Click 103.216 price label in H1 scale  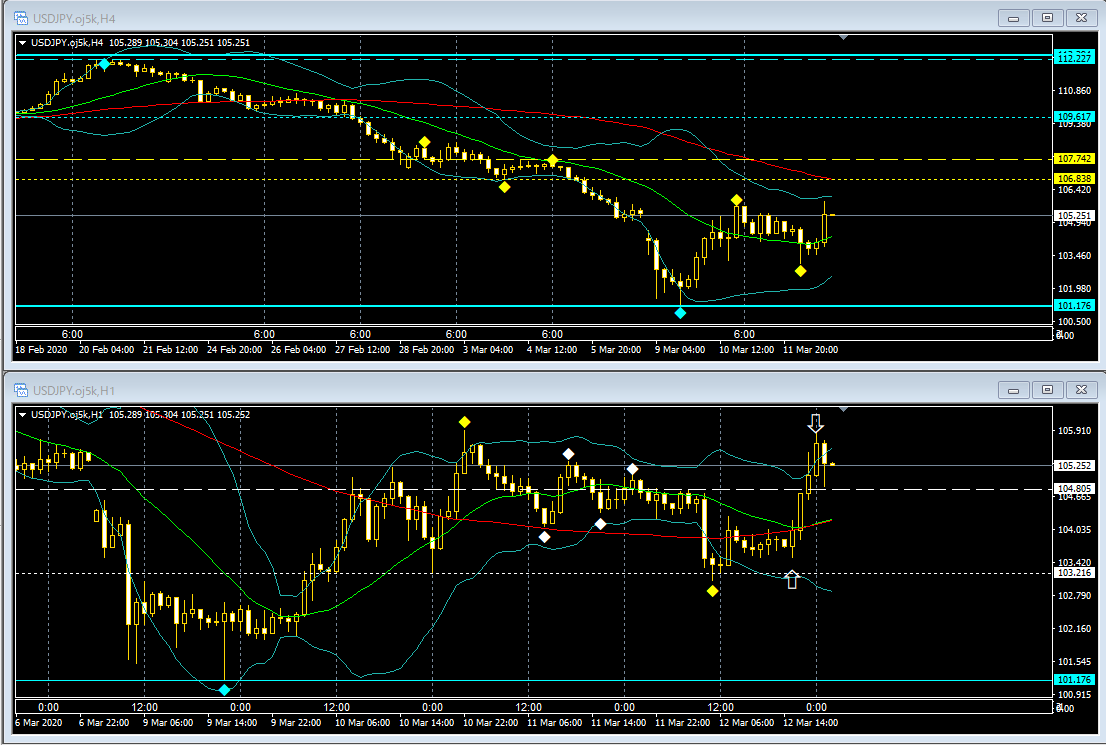(x=1074, y=573)
